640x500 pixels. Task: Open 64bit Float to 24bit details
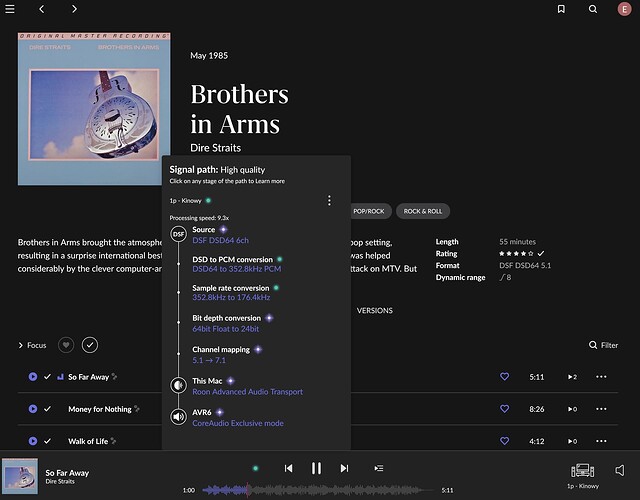(226, 329)
